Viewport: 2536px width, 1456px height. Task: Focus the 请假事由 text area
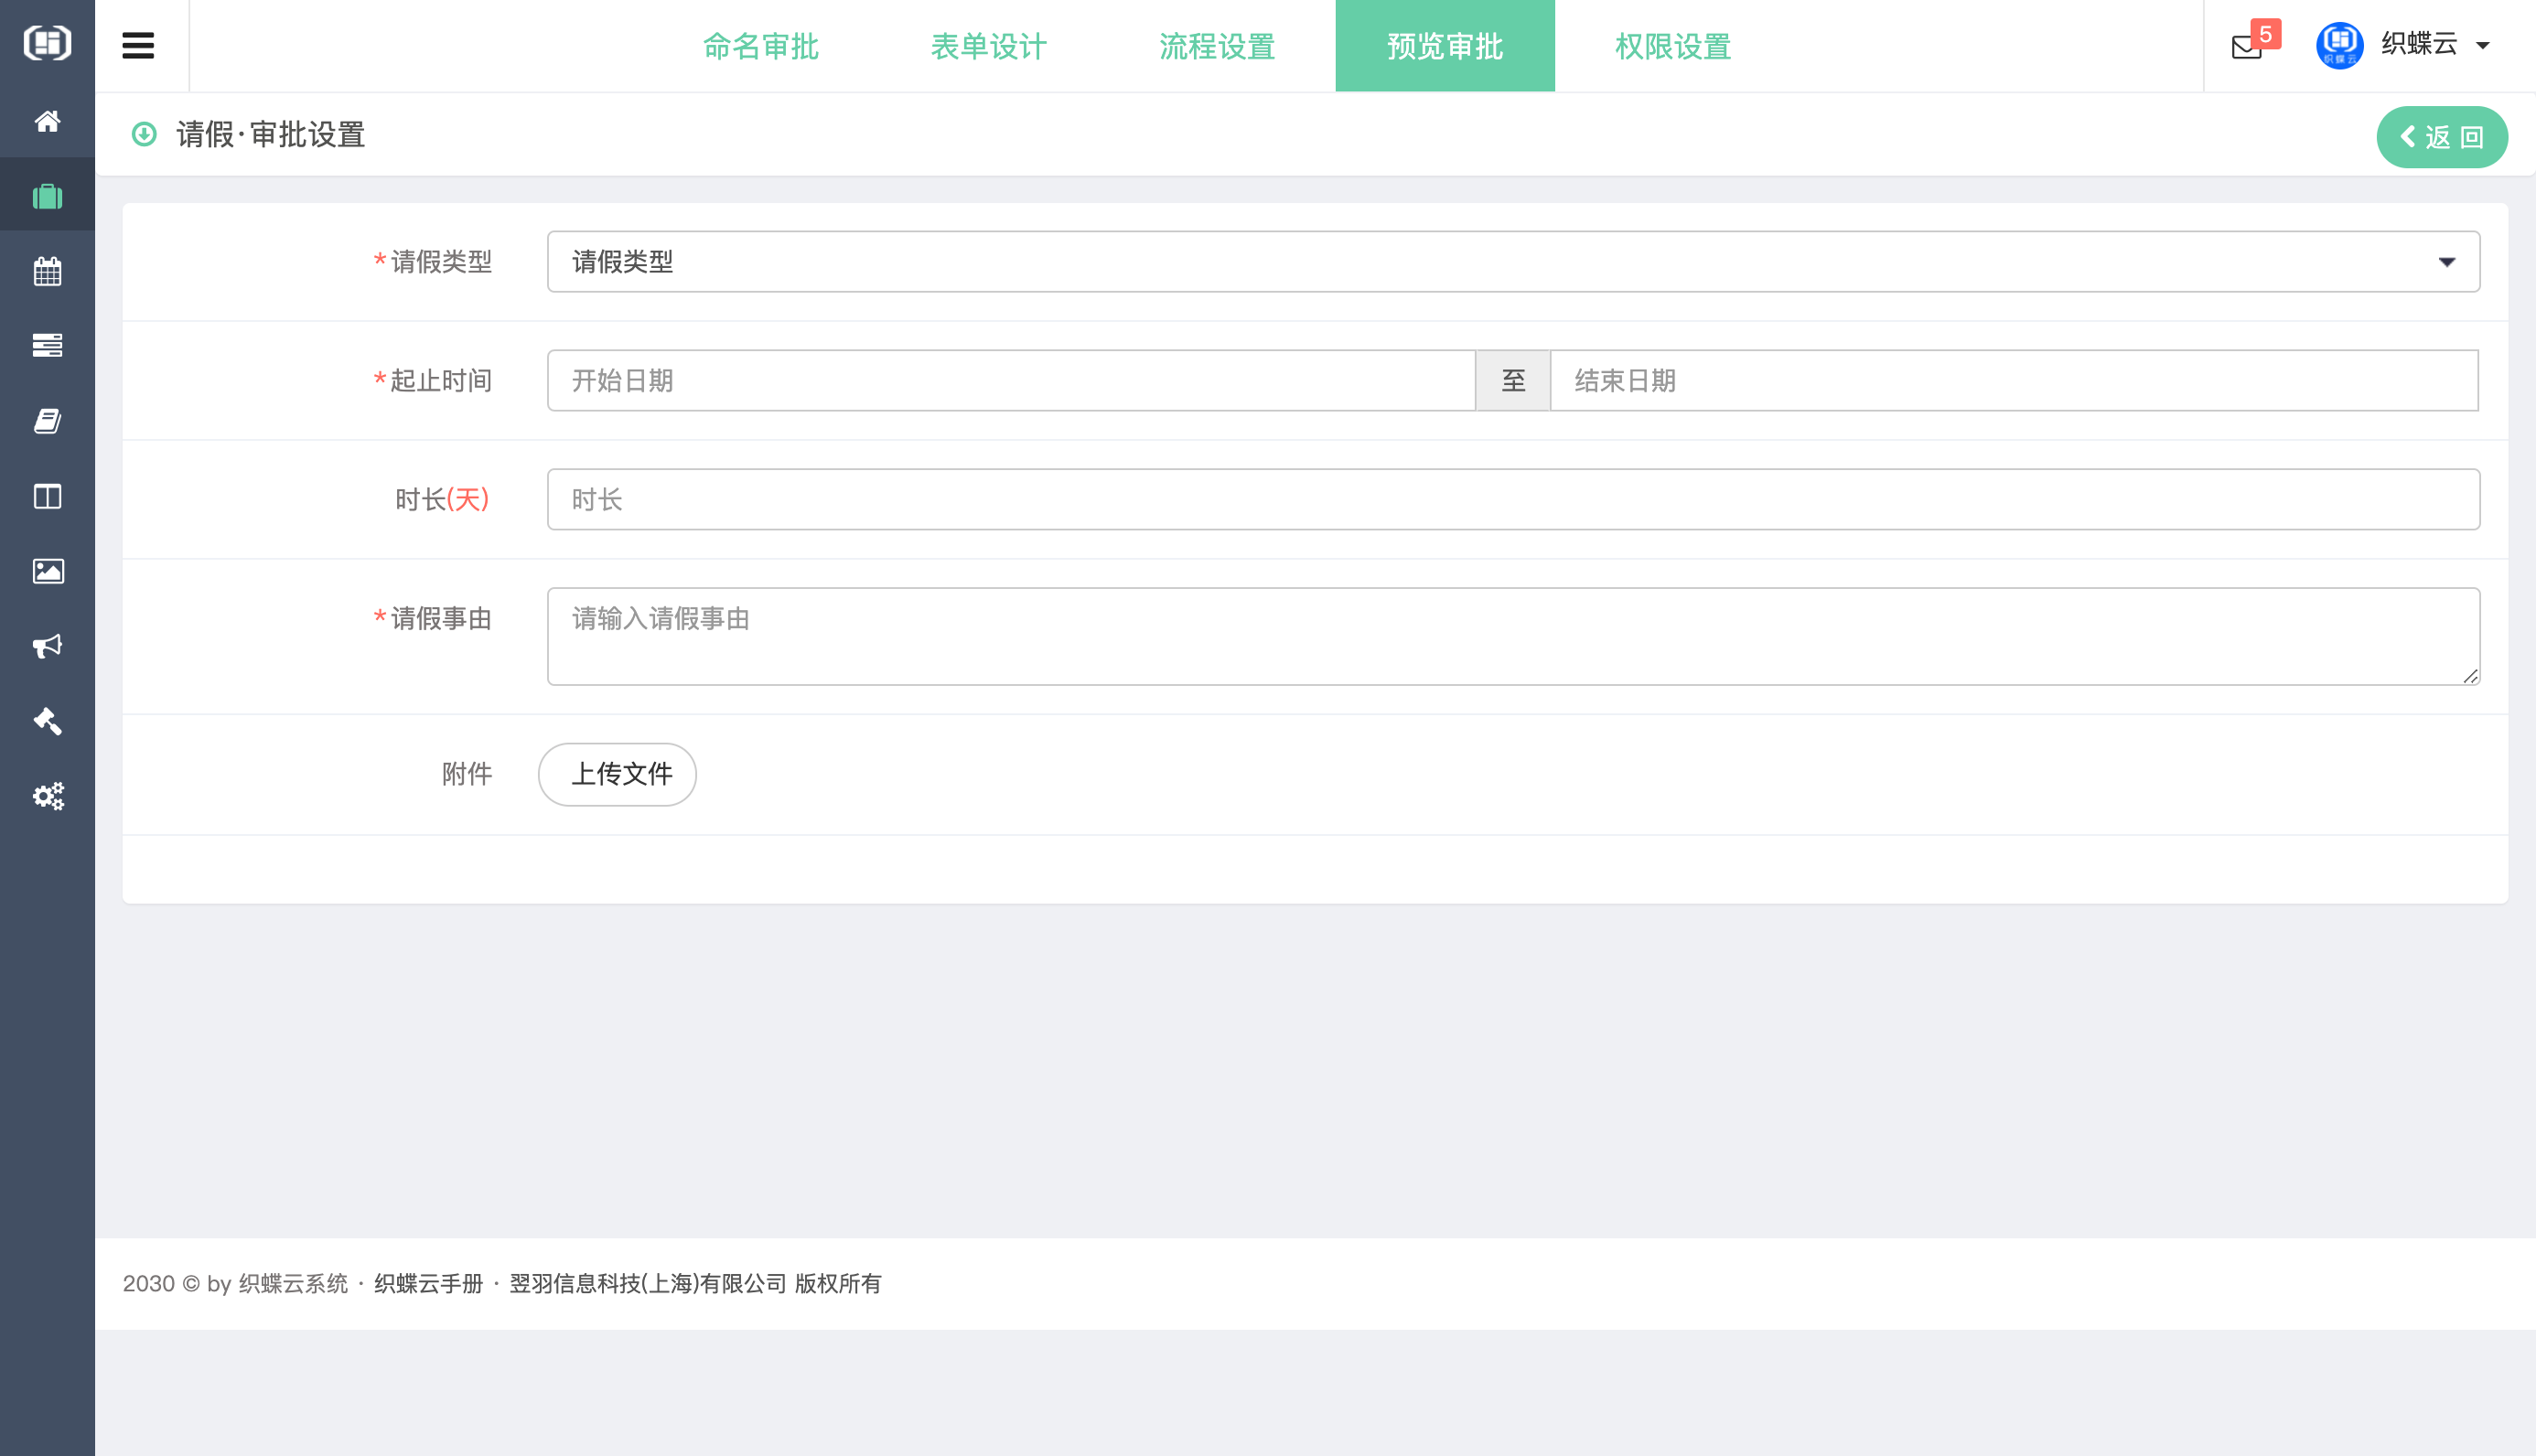pos(1512,636)
